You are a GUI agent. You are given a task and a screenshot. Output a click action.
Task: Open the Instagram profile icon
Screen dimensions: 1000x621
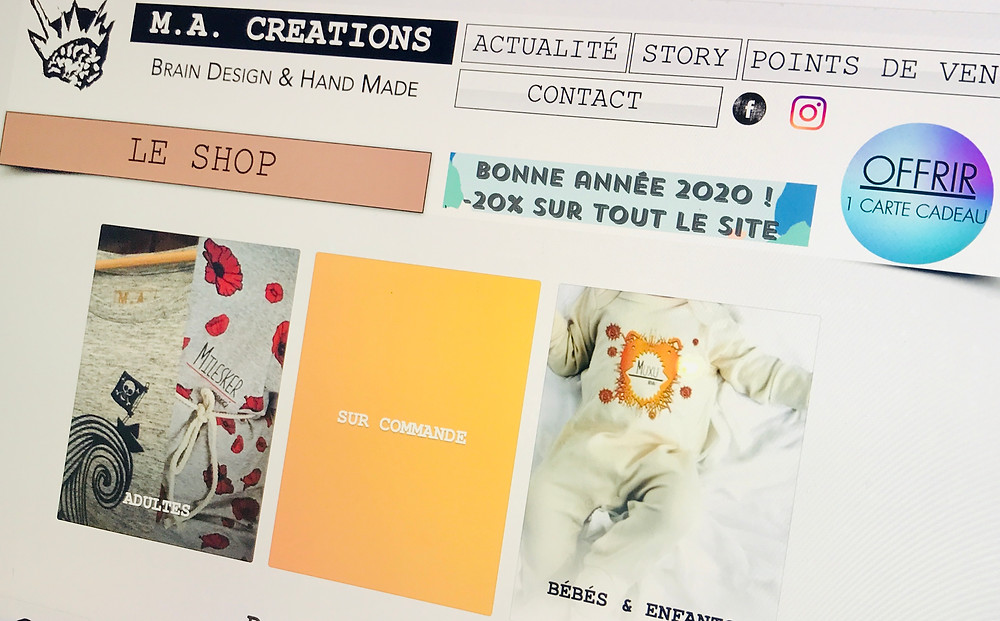[808, 113]
